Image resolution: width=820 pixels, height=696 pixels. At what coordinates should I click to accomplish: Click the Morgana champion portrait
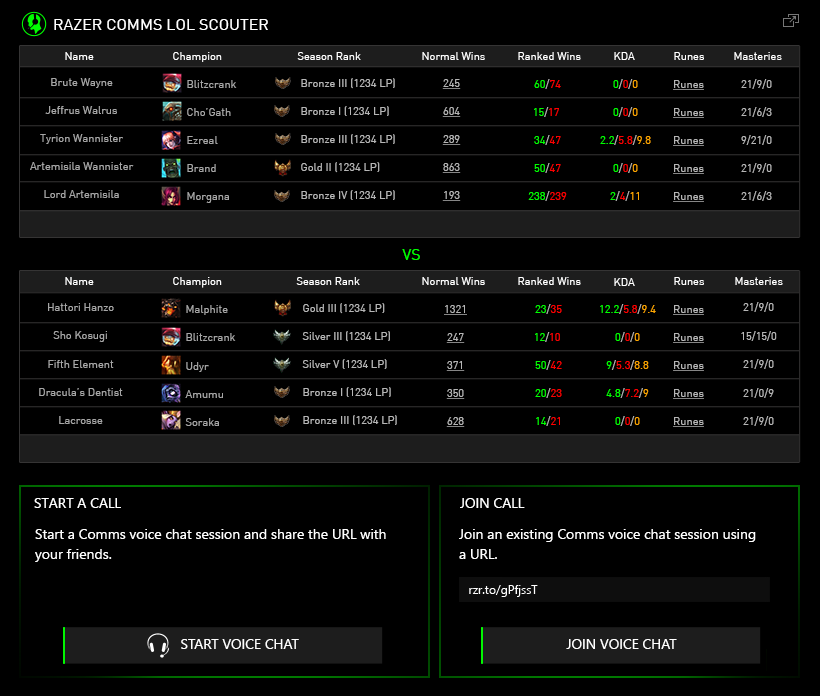(172, 196)
